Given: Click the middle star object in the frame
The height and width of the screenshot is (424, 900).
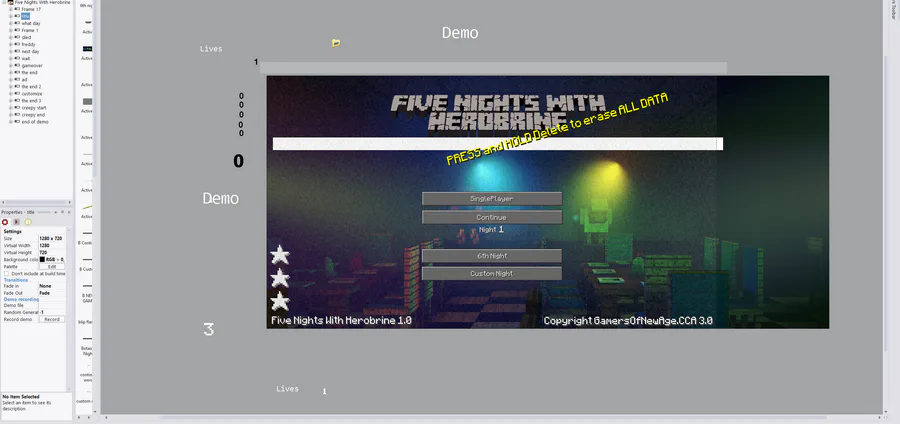Looking at the screenshot, I should (280, 278).
